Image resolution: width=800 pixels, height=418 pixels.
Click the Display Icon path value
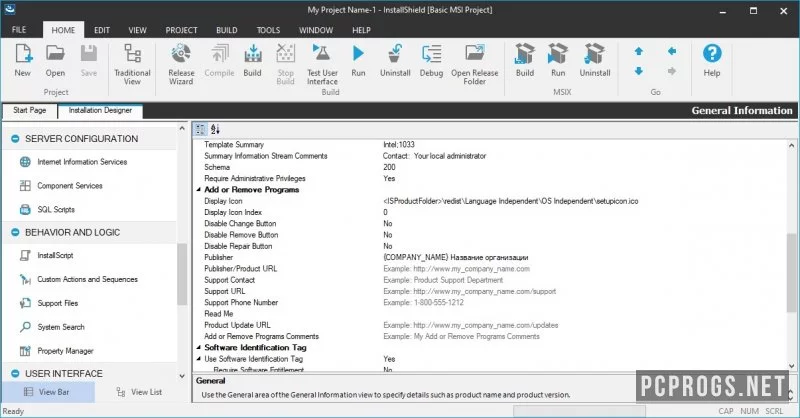583,201
